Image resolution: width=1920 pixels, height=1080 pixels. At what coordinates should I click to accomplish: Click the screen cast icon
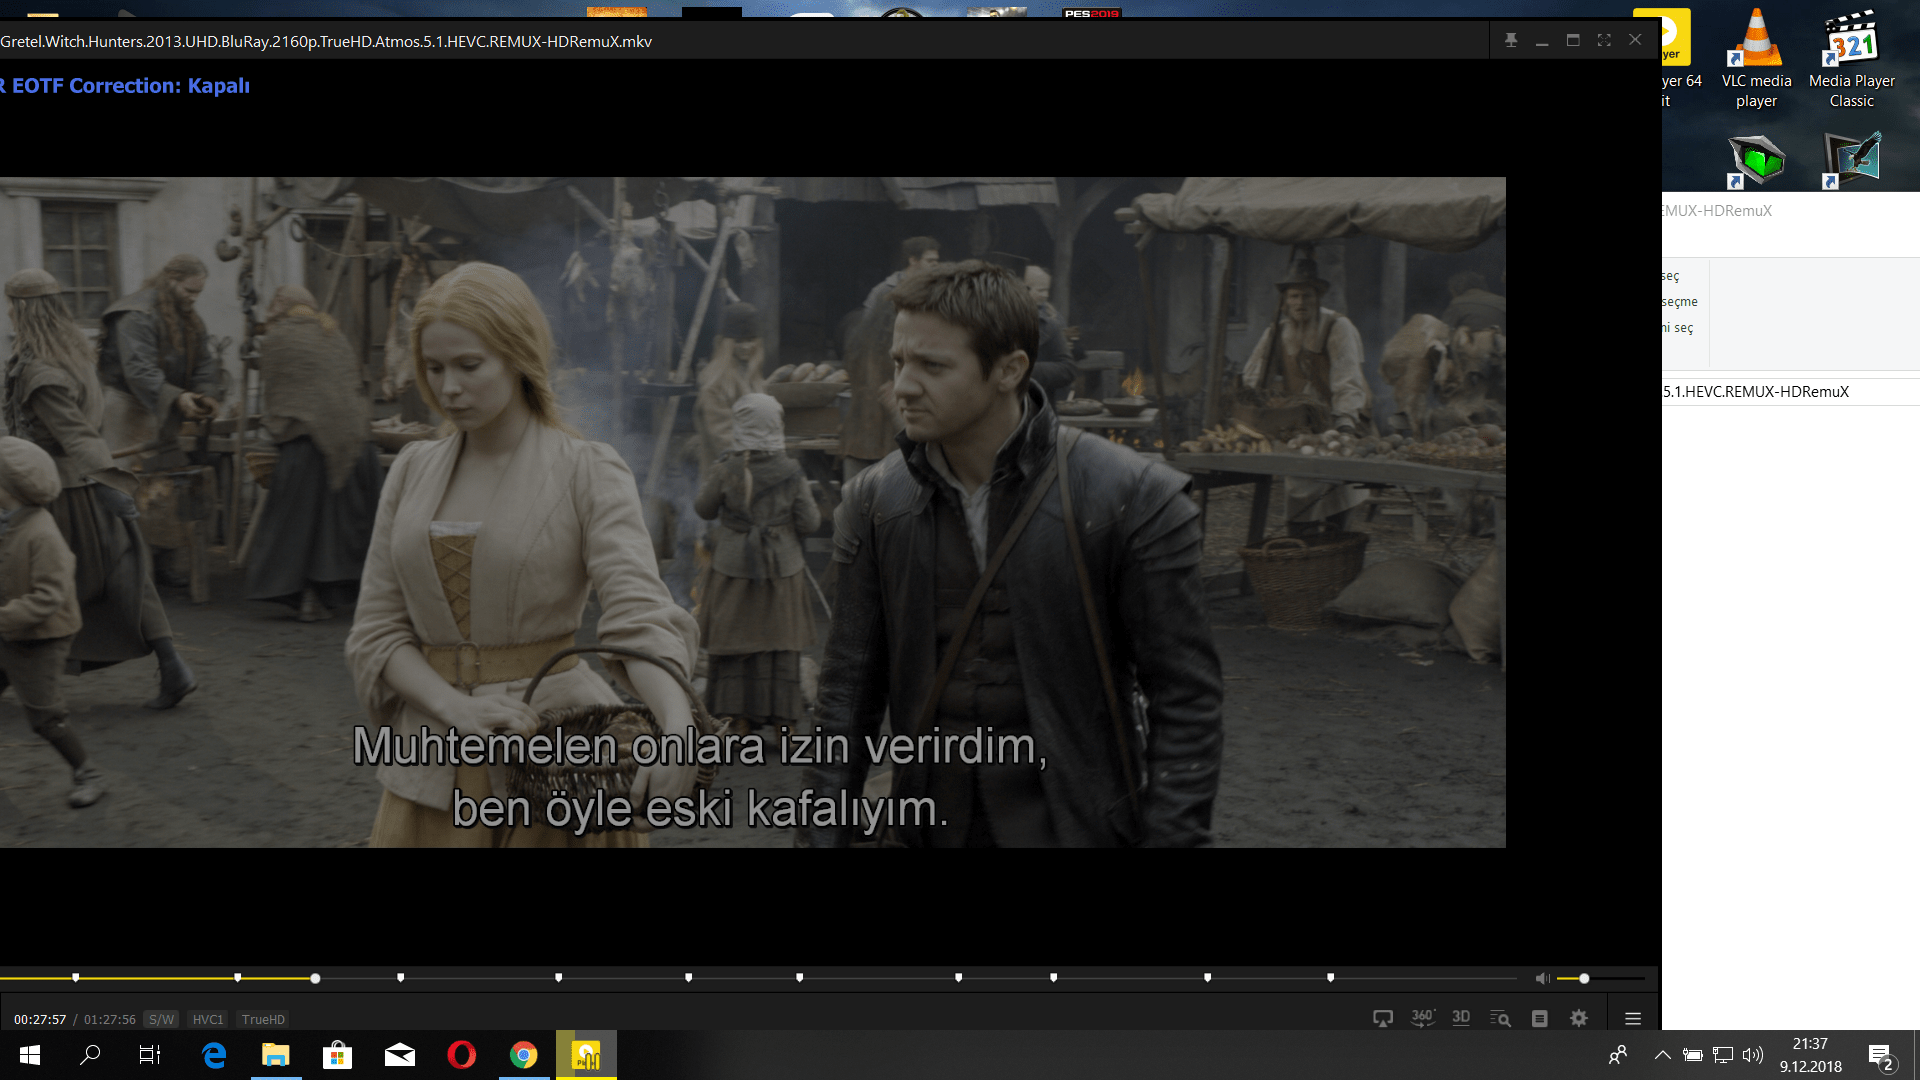click(1383, 1018)
